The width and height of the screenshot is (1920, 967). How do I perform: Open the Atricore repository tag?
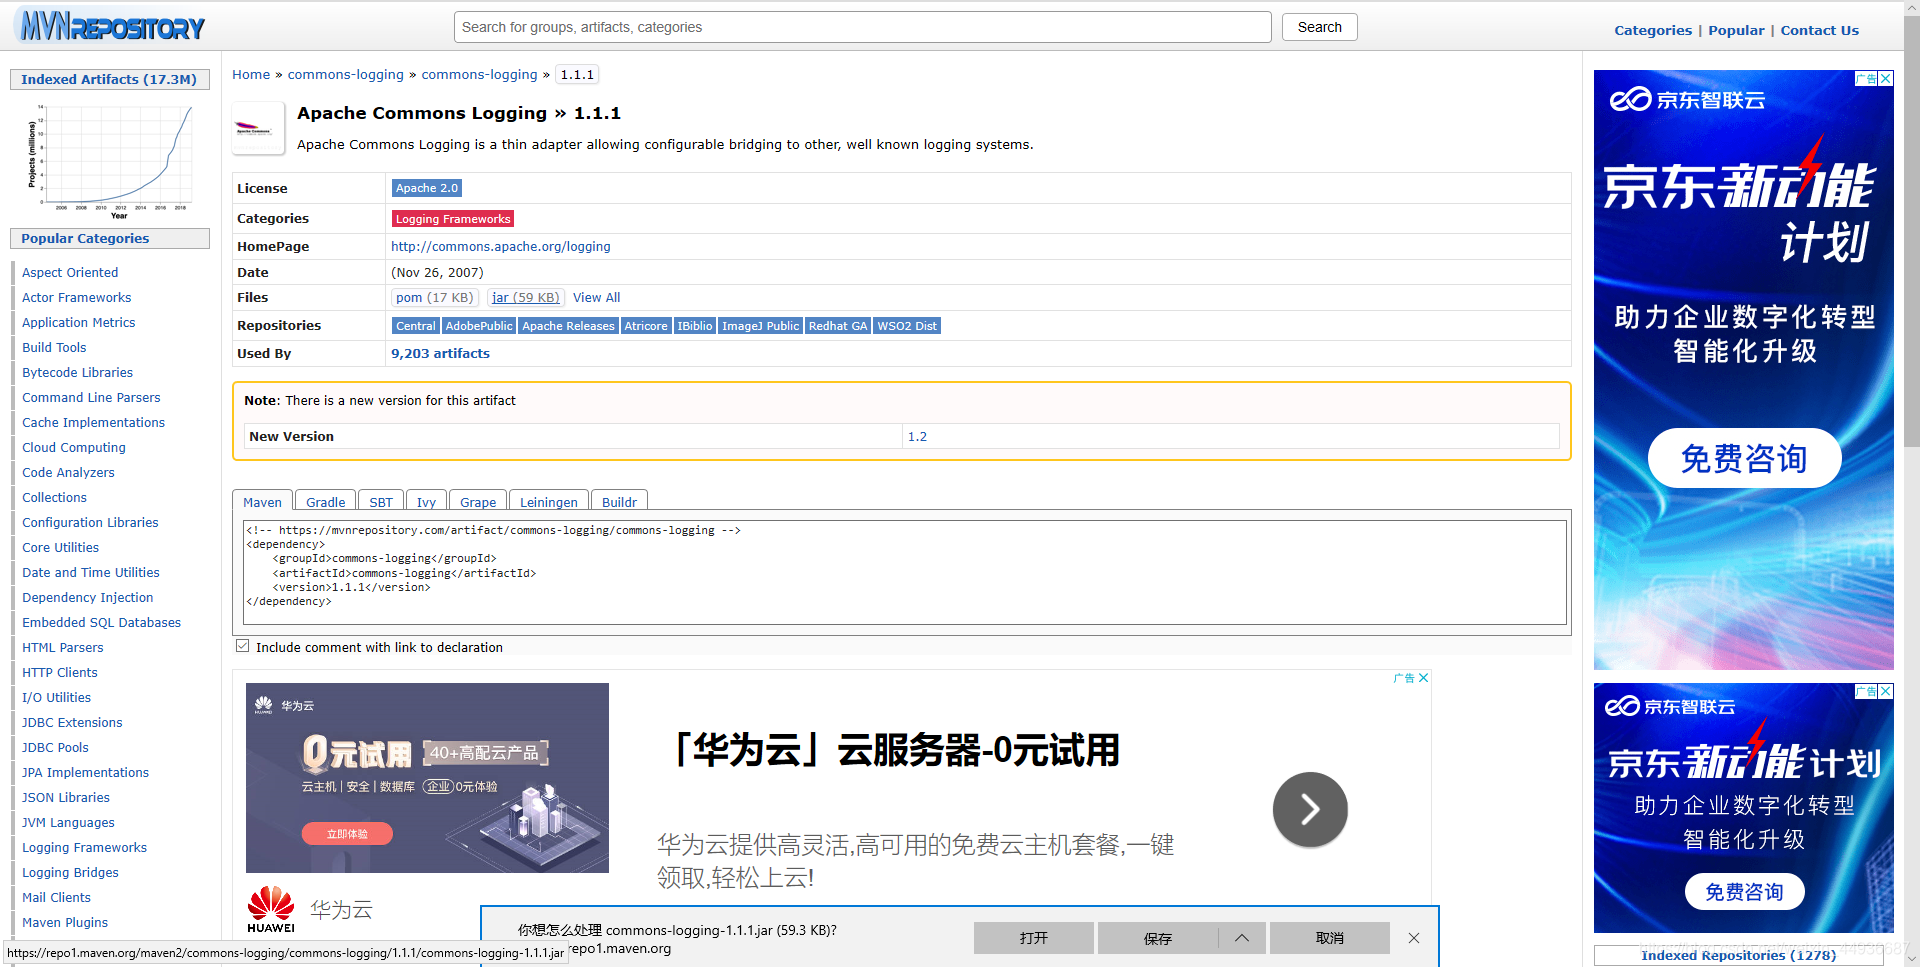[646, 326]
